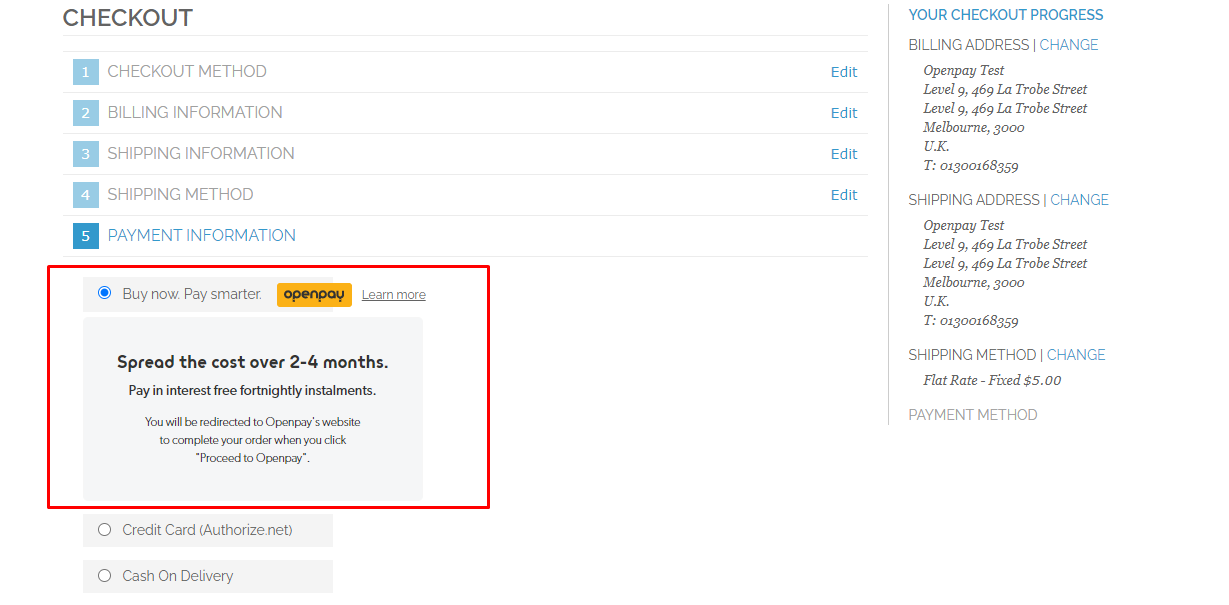
Task: Click step number 3 badge
Action: click(86, 154)
